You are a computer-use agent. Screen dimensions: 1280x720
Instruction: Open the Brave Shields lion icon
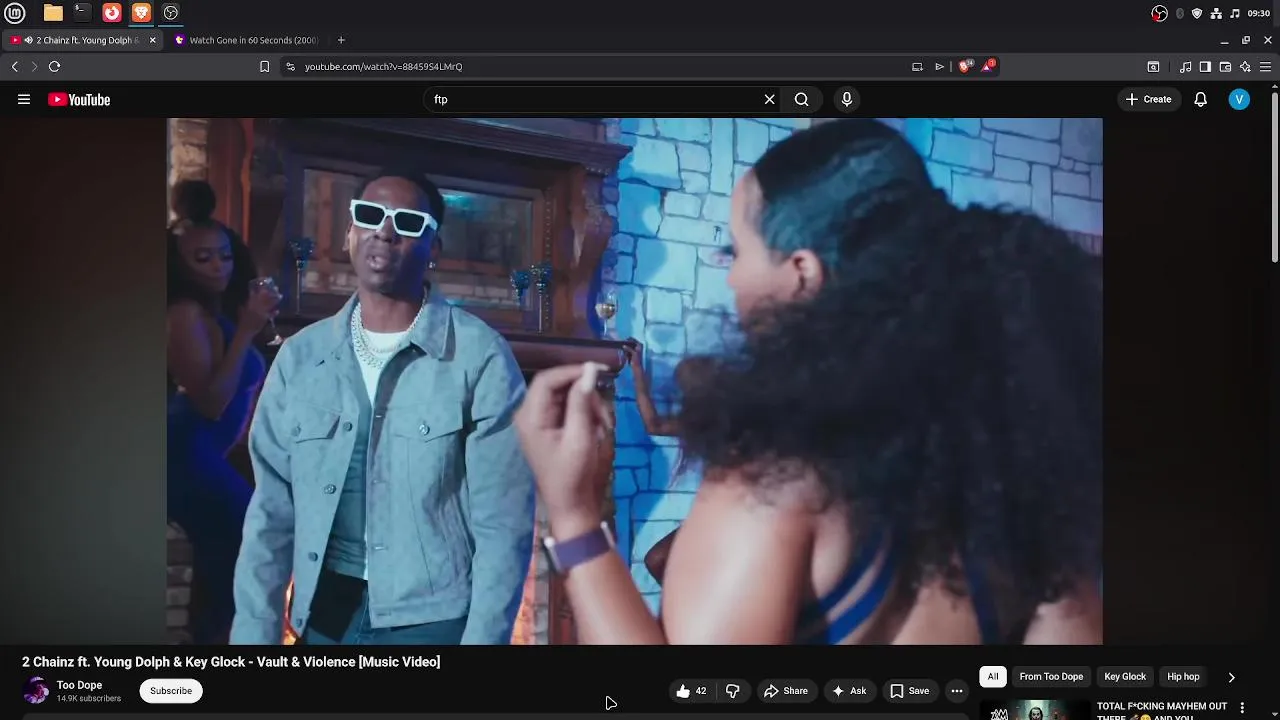[x=965, y=67]
